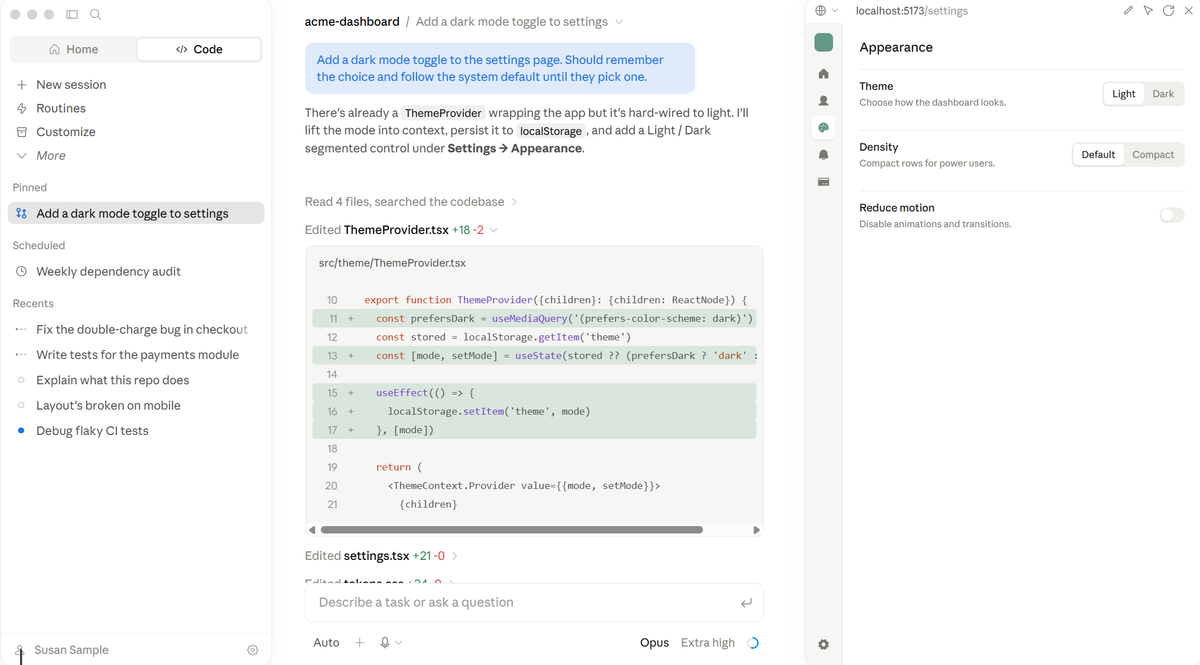Set Theme to Dark
Screen dimensions: 1200x665
1163,94
